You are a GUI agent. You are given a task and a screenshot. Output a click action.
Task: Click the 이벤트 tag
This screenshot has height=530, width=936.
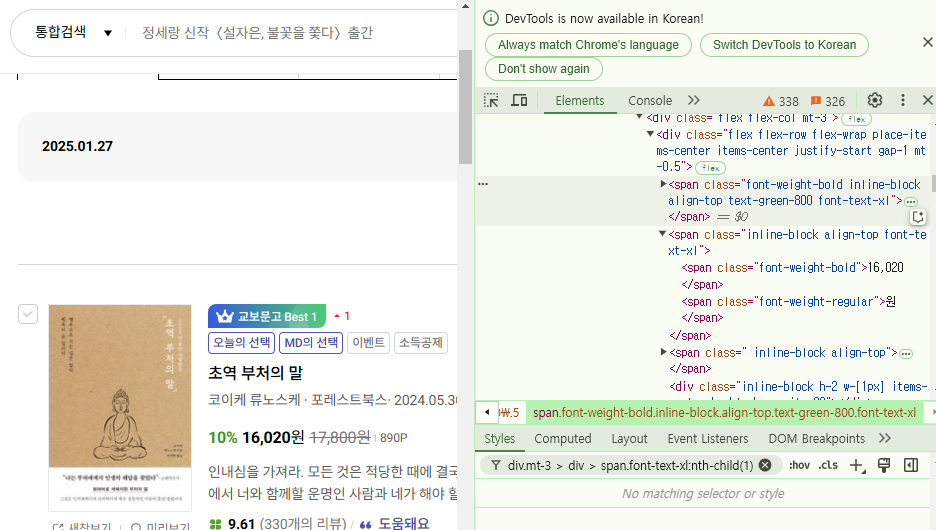(368, 343)
